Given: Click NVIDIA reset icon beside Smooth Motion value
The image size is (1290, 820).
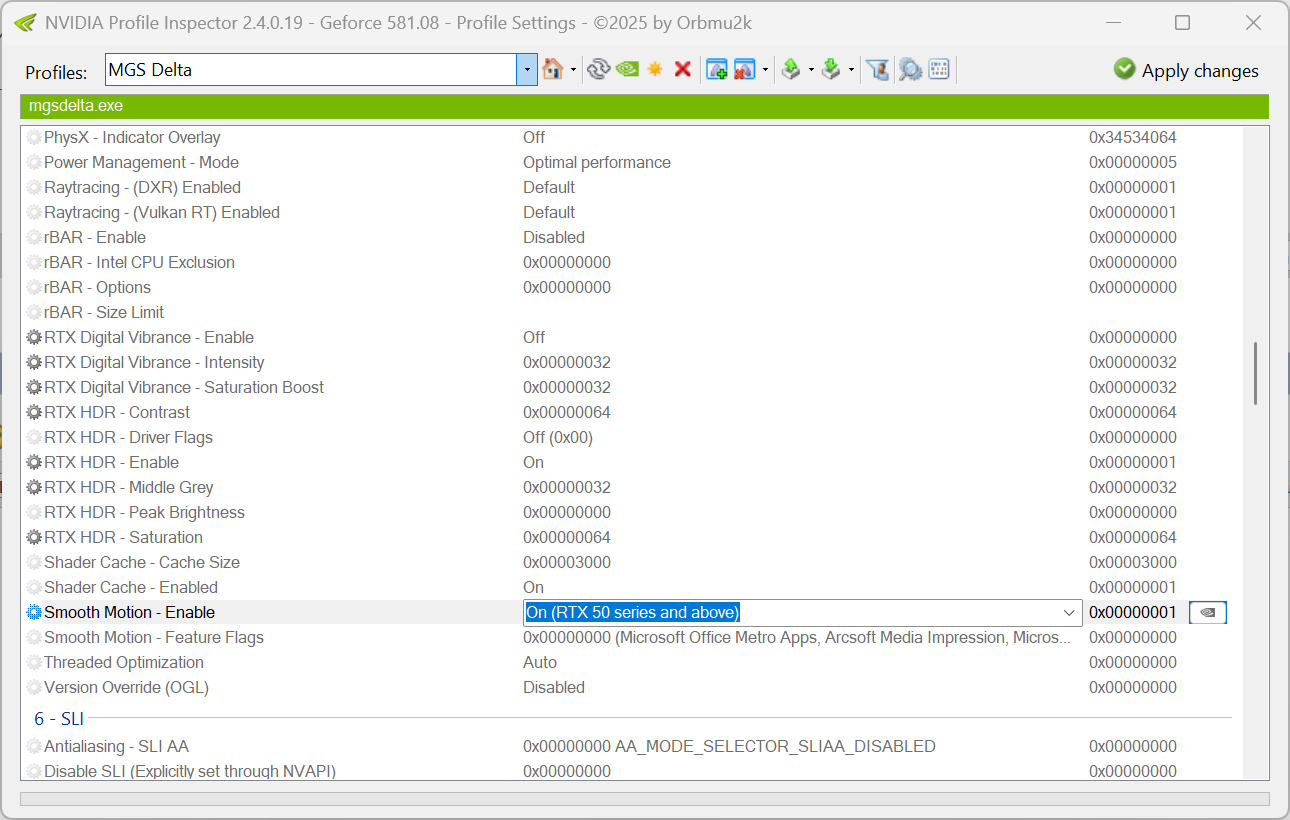Looking at the screenshot, I should (x=1208, y=612).
